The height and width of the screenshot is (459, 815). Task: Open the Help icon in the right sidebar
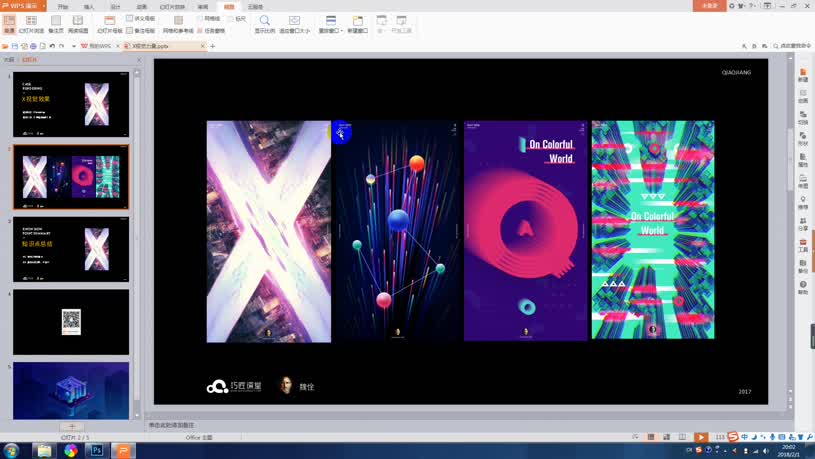point(803,288)
